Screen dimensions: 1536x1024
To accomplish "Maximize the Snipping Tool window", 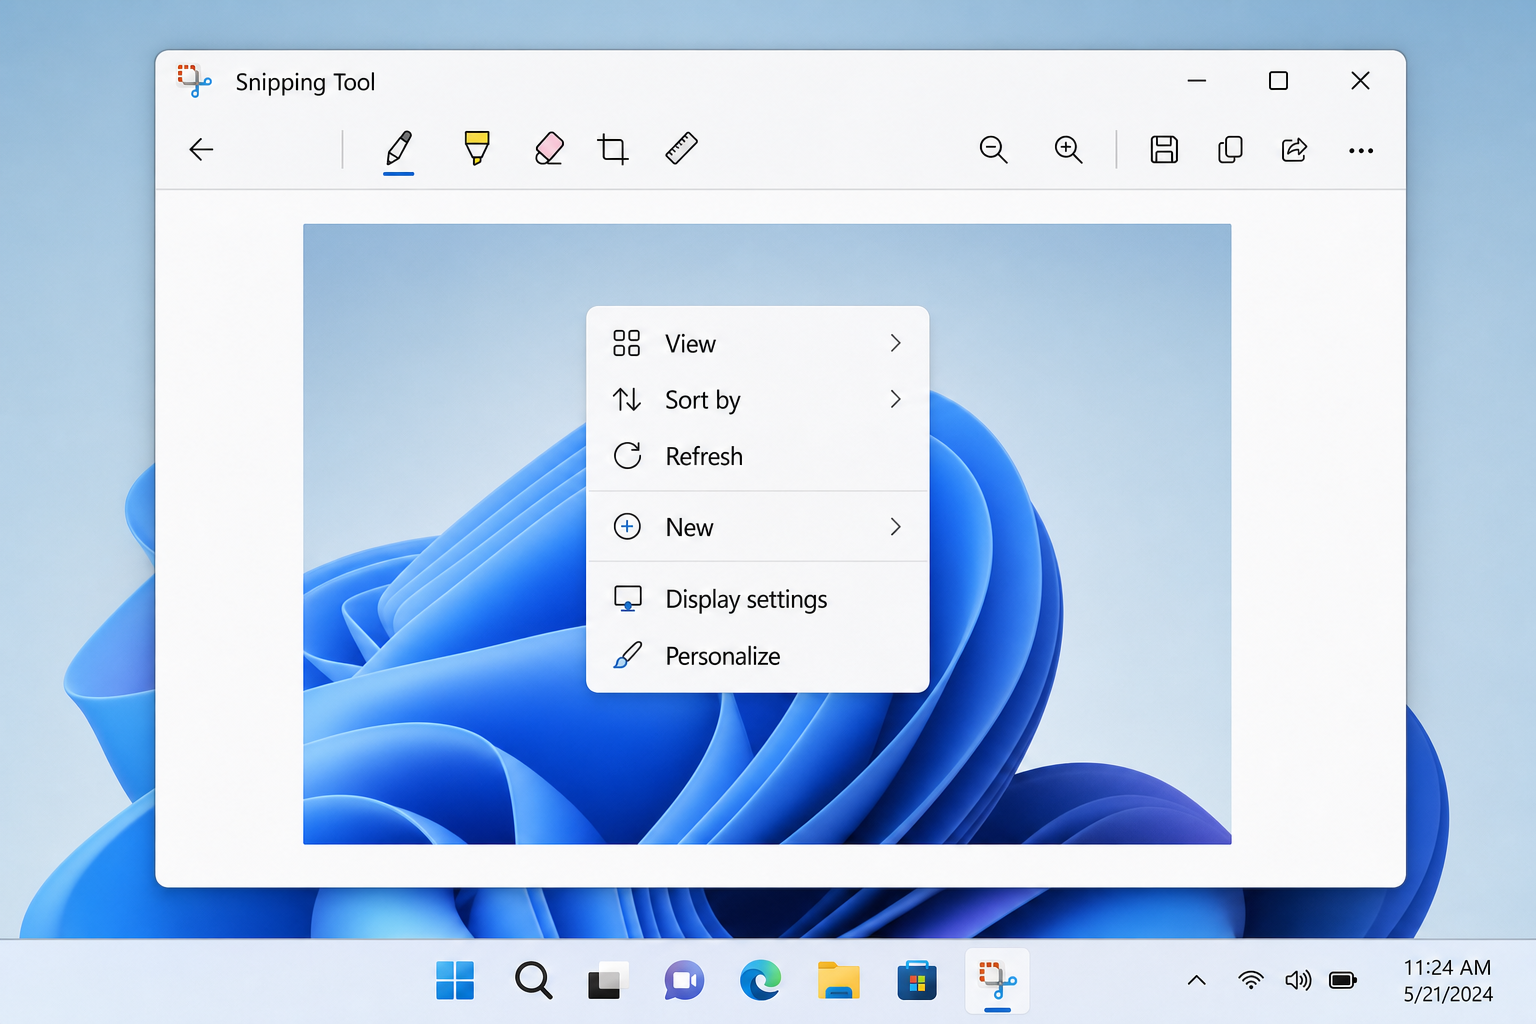I will [x=1278, y=81].
